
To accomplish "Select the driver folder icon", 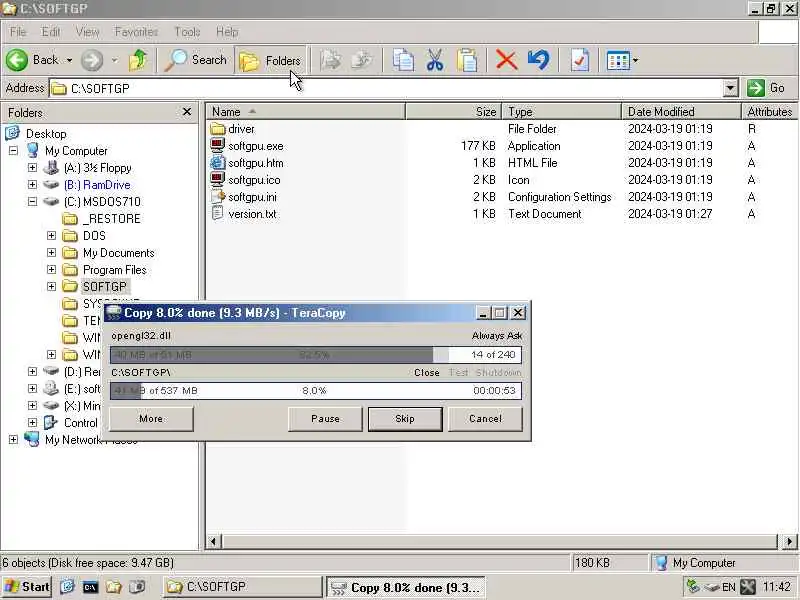I will point(218,129).
